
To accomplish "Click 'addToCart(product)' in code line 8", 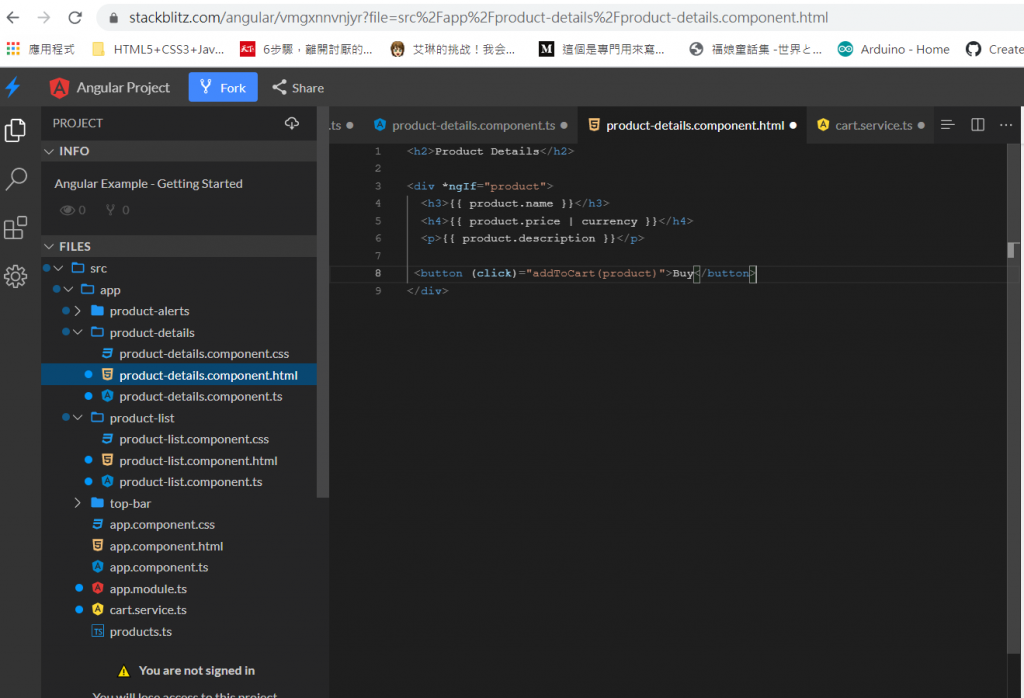I will point(594,273).
